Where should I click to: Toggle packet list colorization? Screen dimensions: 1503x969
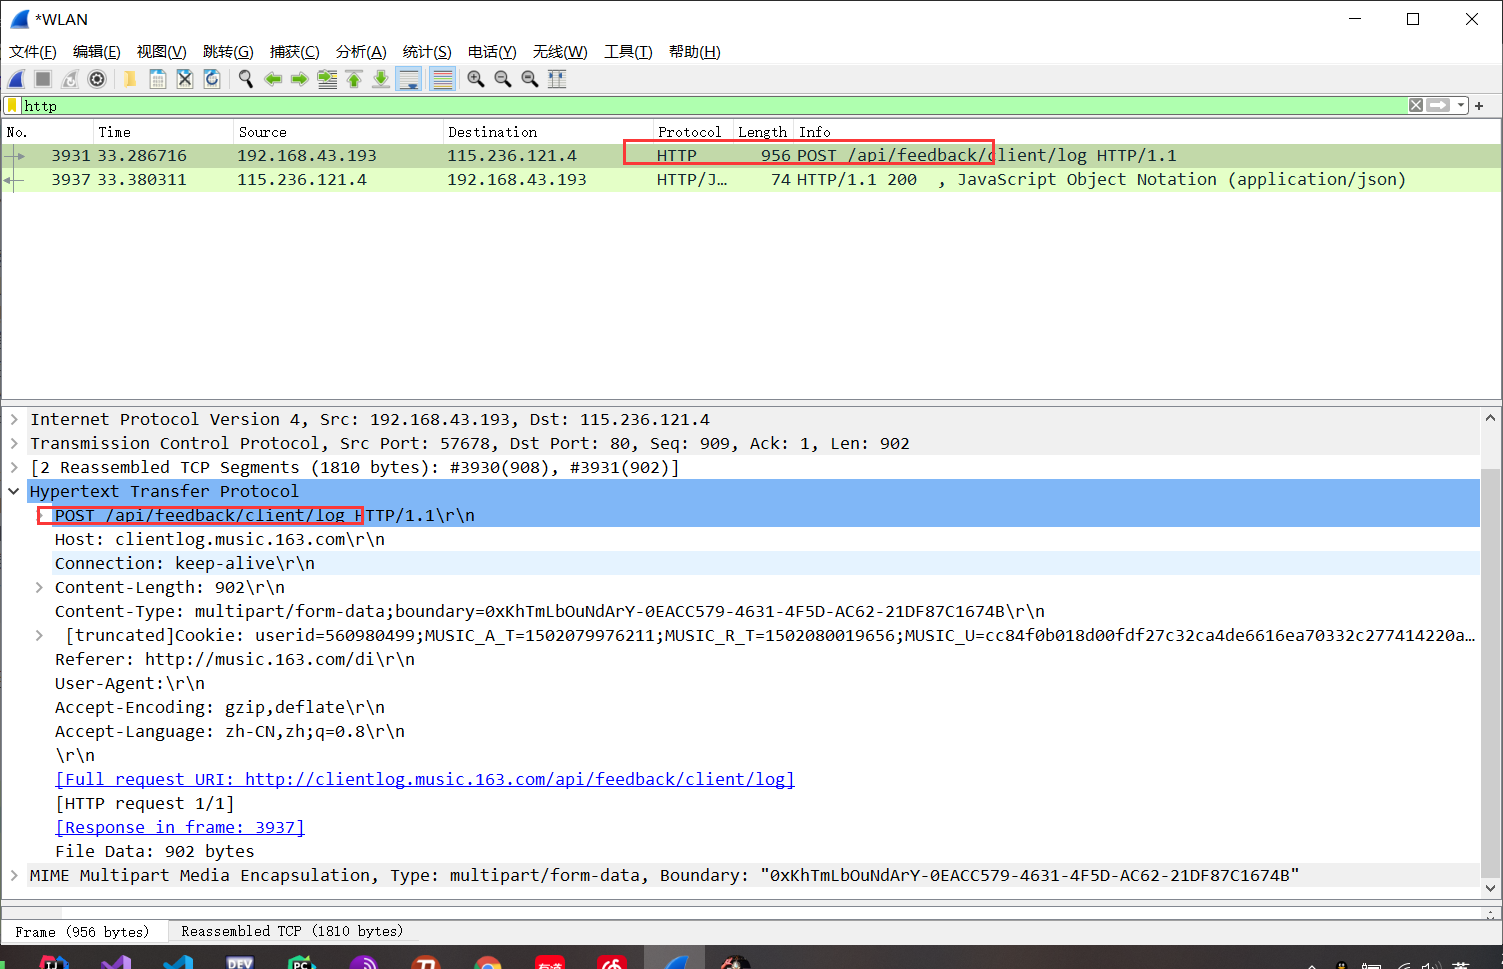pos(442,79)
